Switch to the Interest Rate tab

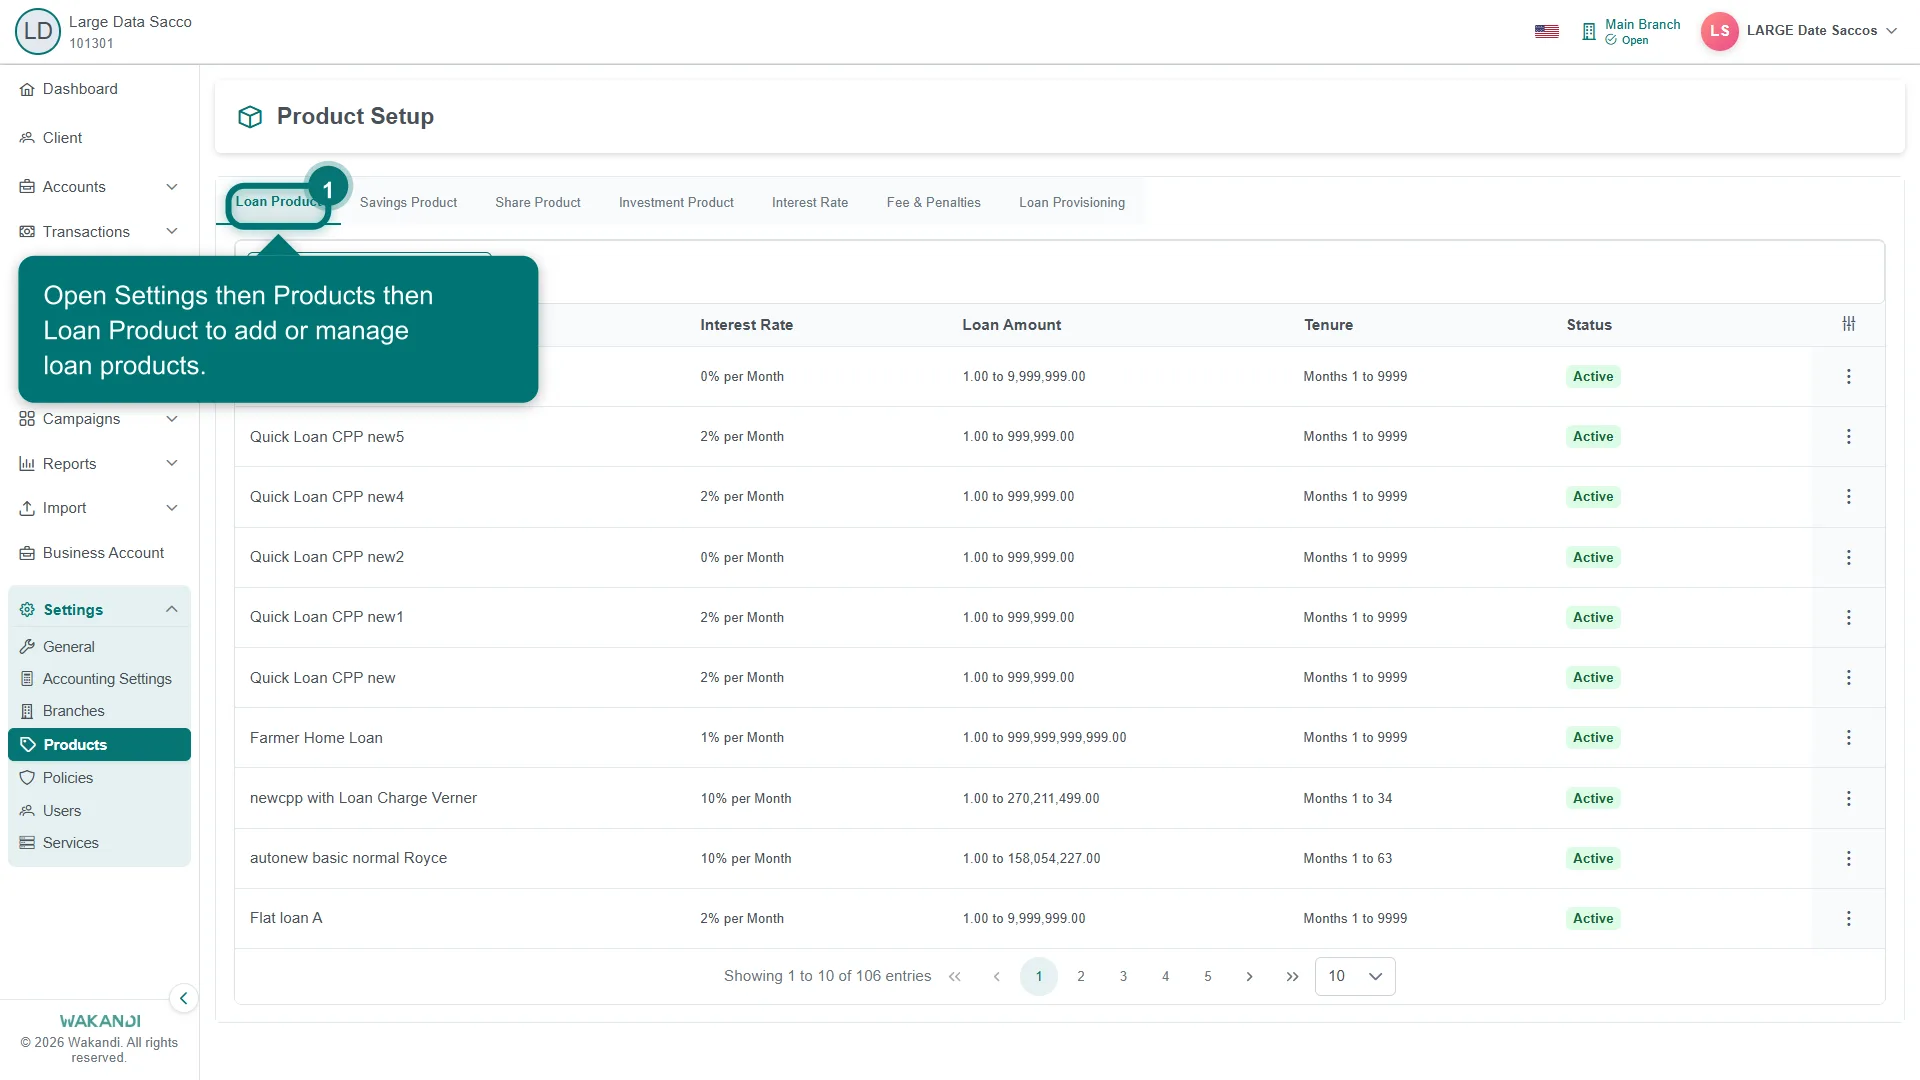pyautogui.click(x=810, y=202)
